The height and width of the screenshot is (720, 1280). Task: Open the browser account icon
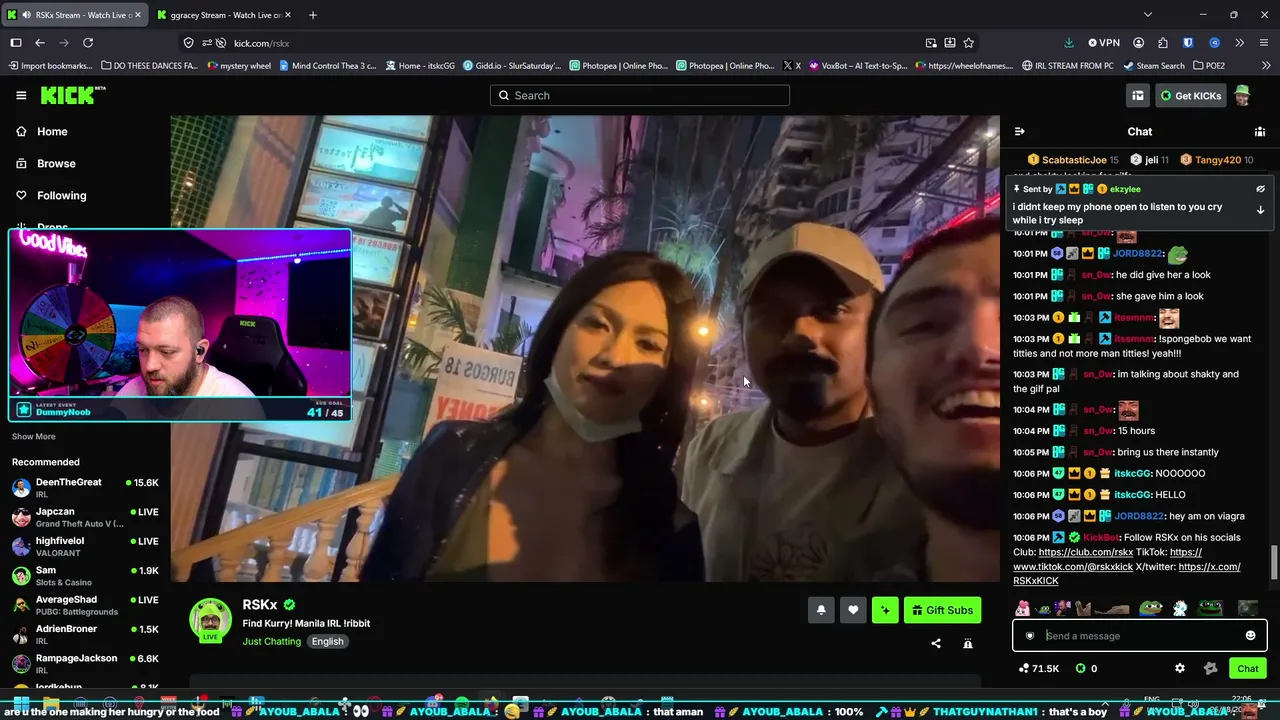pyautogui.click(x=1139, y=43)
